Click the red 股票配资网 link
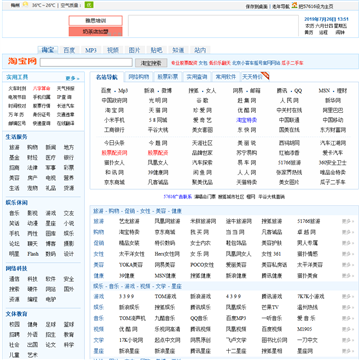Viewport: 360px width, 360px height. (115, 153)
